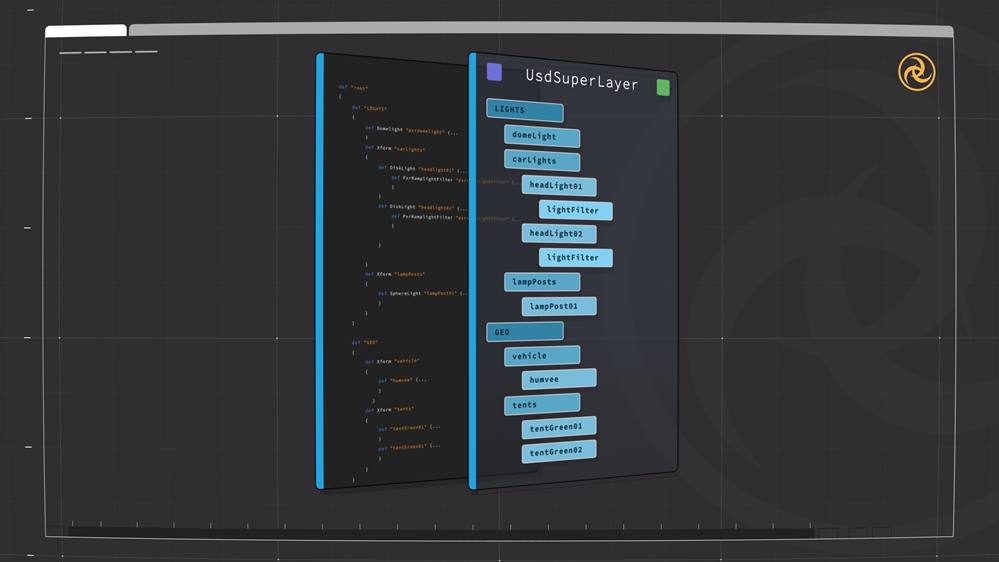This screenshot has height=562, width=999.
Task: Collapse the GEO group node
Action: pos(525,332)
